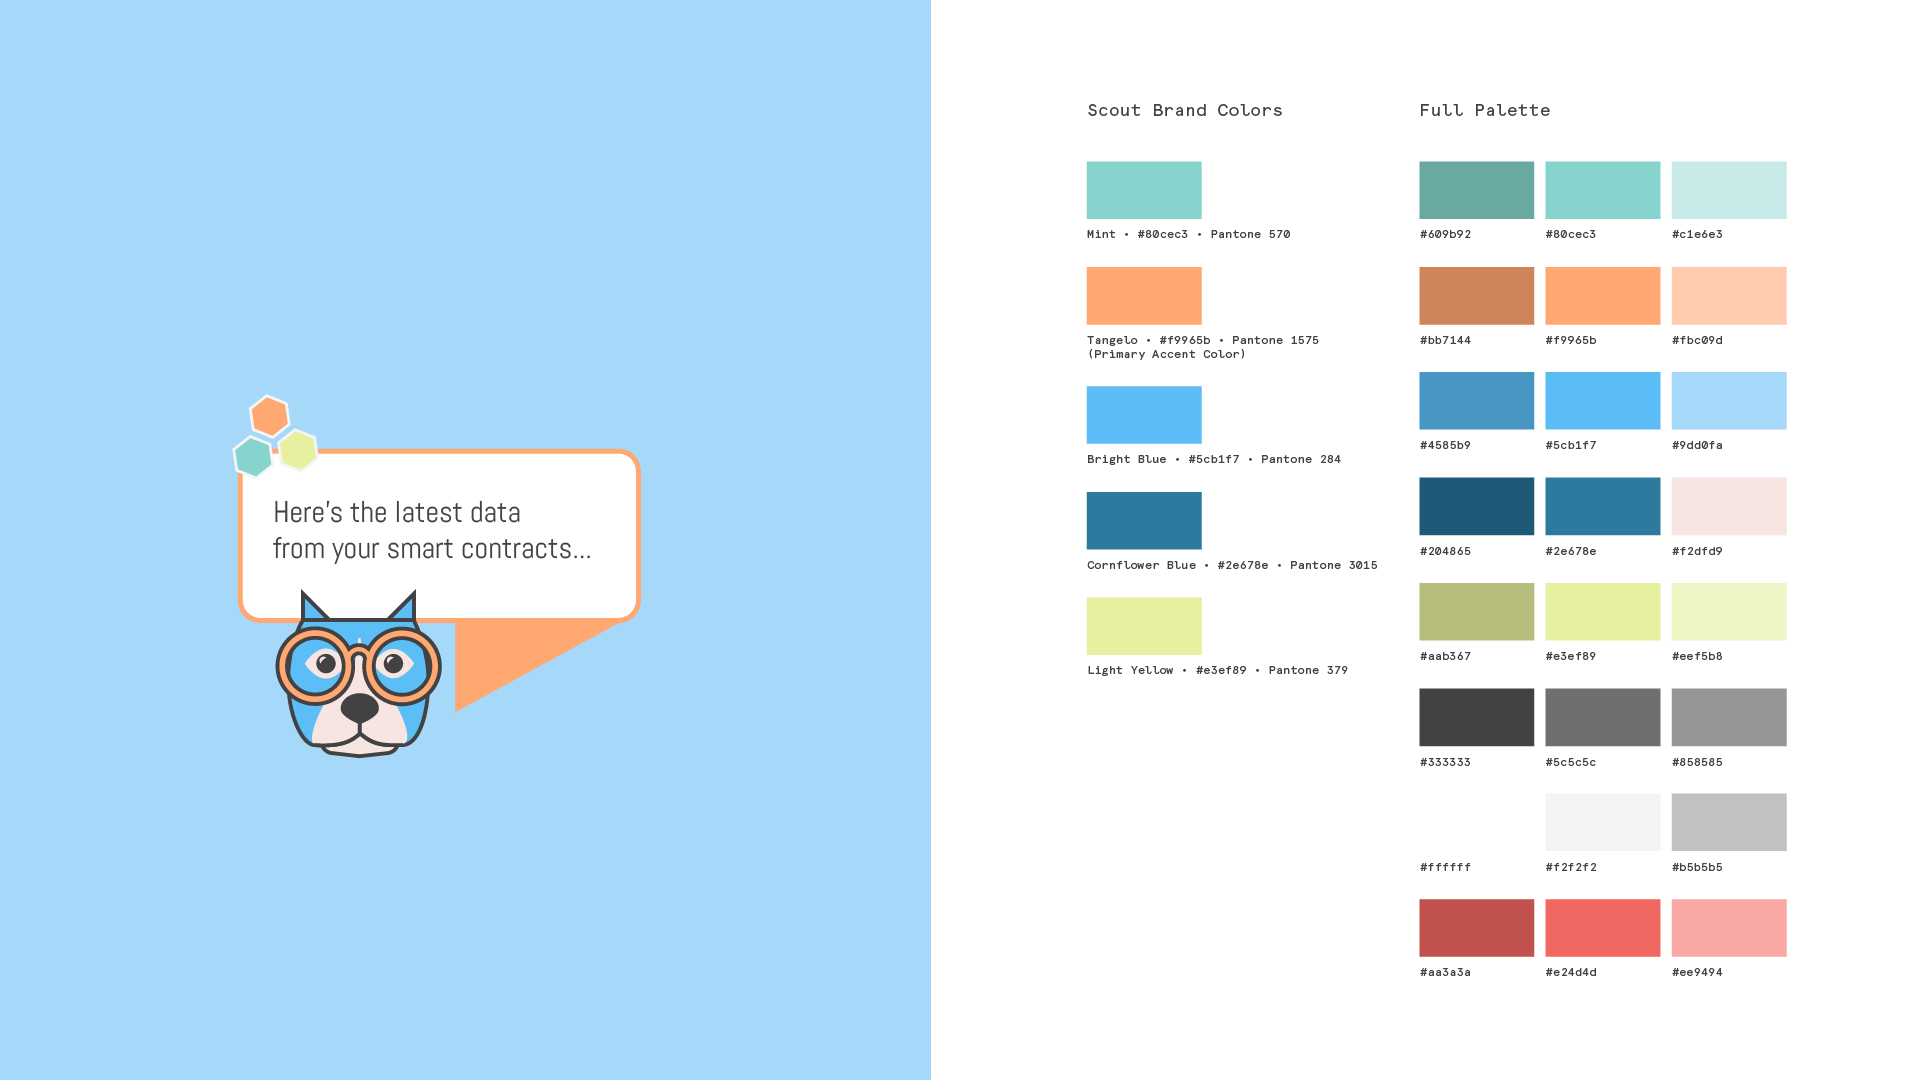Select the Light Yellow brand swatch
The width and height of the screenshot is (1920, 1080).
tap(1144, 626)
